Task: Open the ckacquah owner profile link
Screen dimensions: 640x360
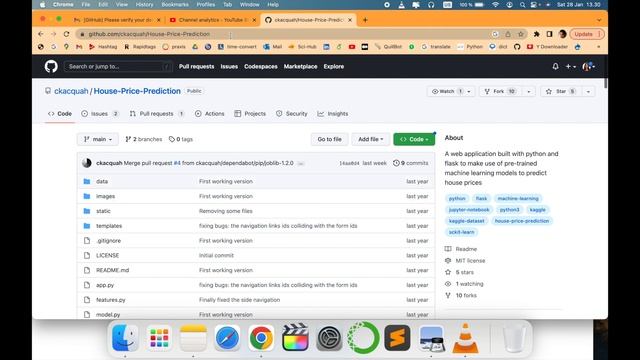Action: click(71, 91)
